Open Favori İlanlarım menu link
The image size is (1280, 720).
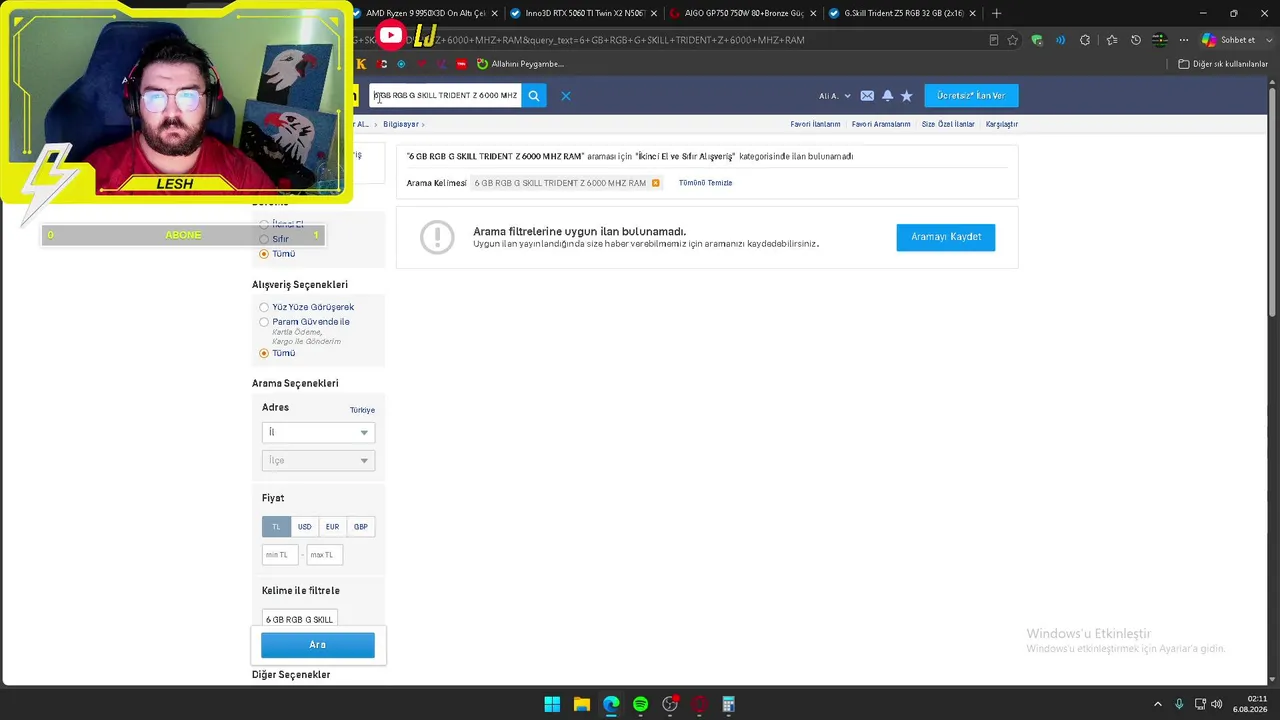tap(815, 124)
